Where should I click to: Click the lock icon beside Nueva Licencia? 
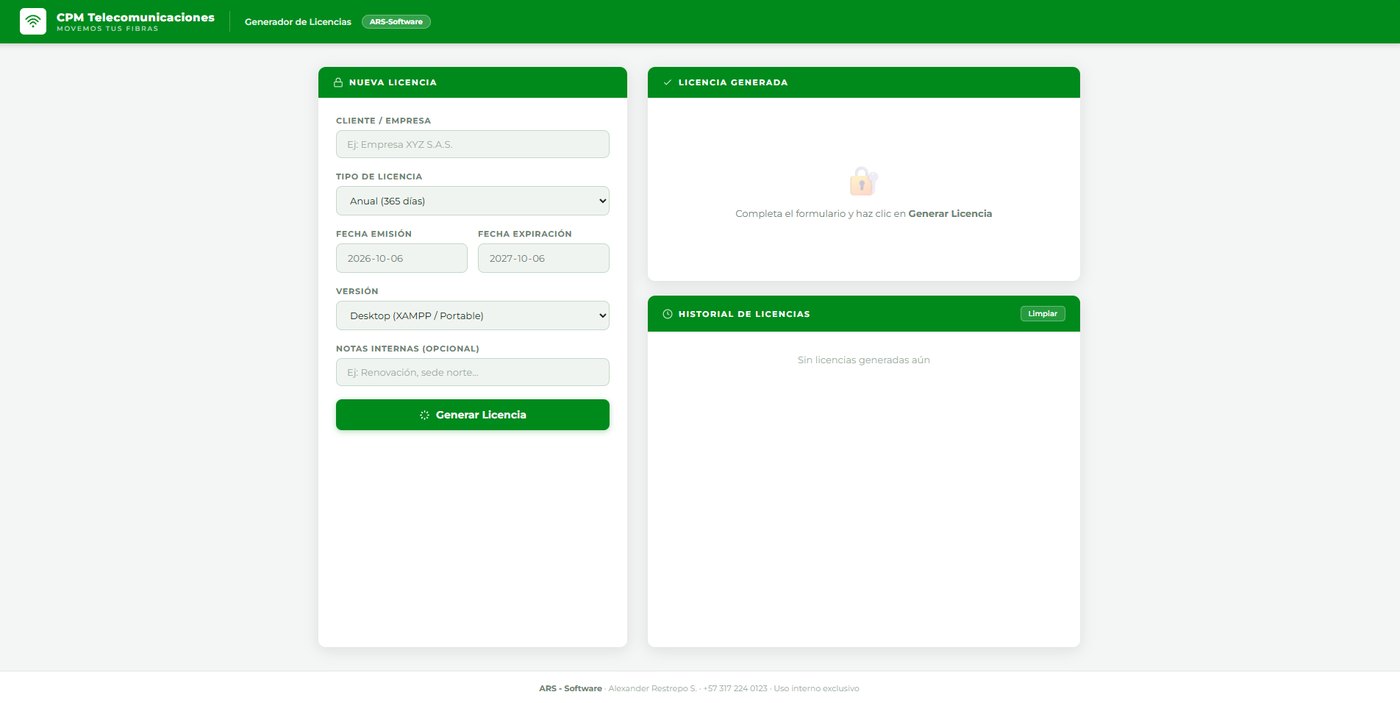point(338,83)
